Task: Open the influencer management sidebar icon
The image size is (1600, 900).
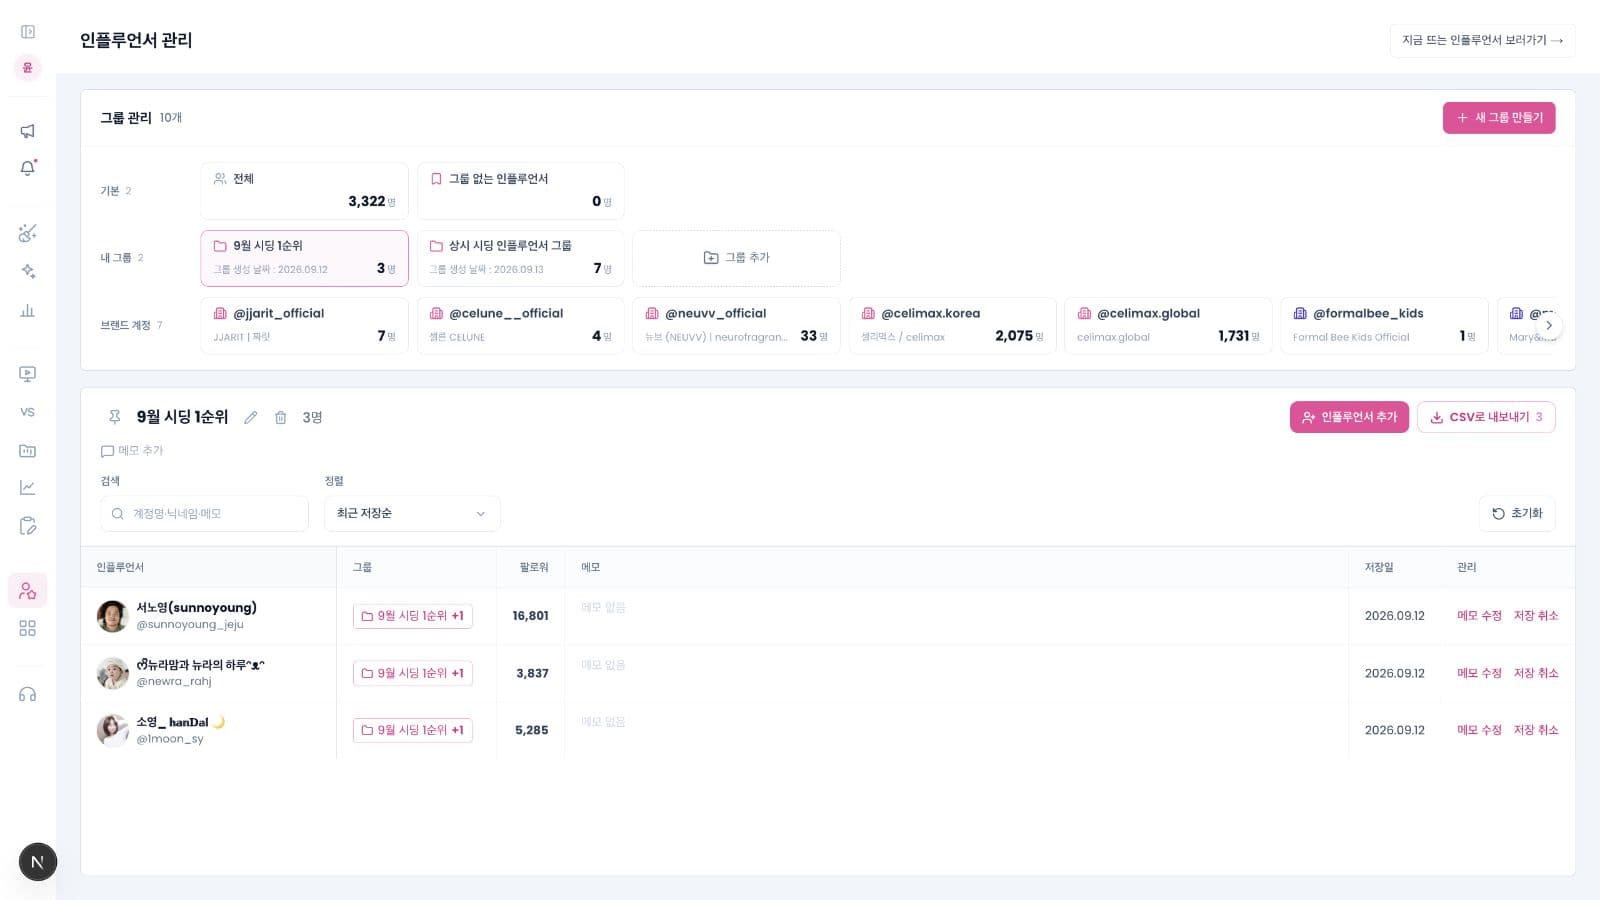Action: click(x=28, y=590)
